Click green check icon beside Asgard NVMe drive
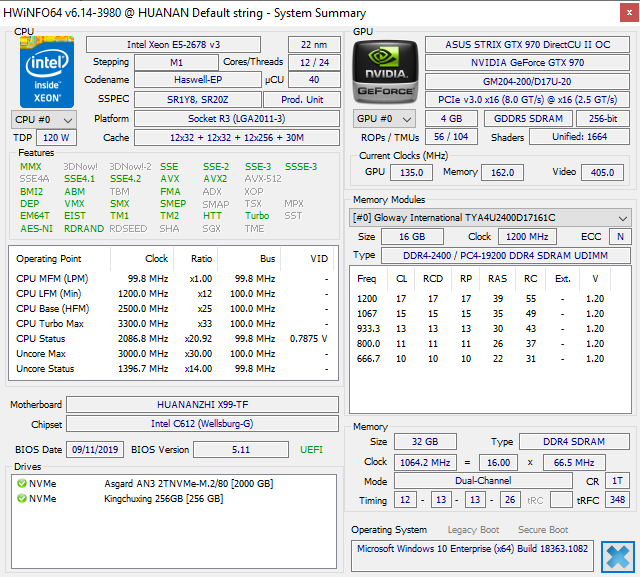 point(22,484)
